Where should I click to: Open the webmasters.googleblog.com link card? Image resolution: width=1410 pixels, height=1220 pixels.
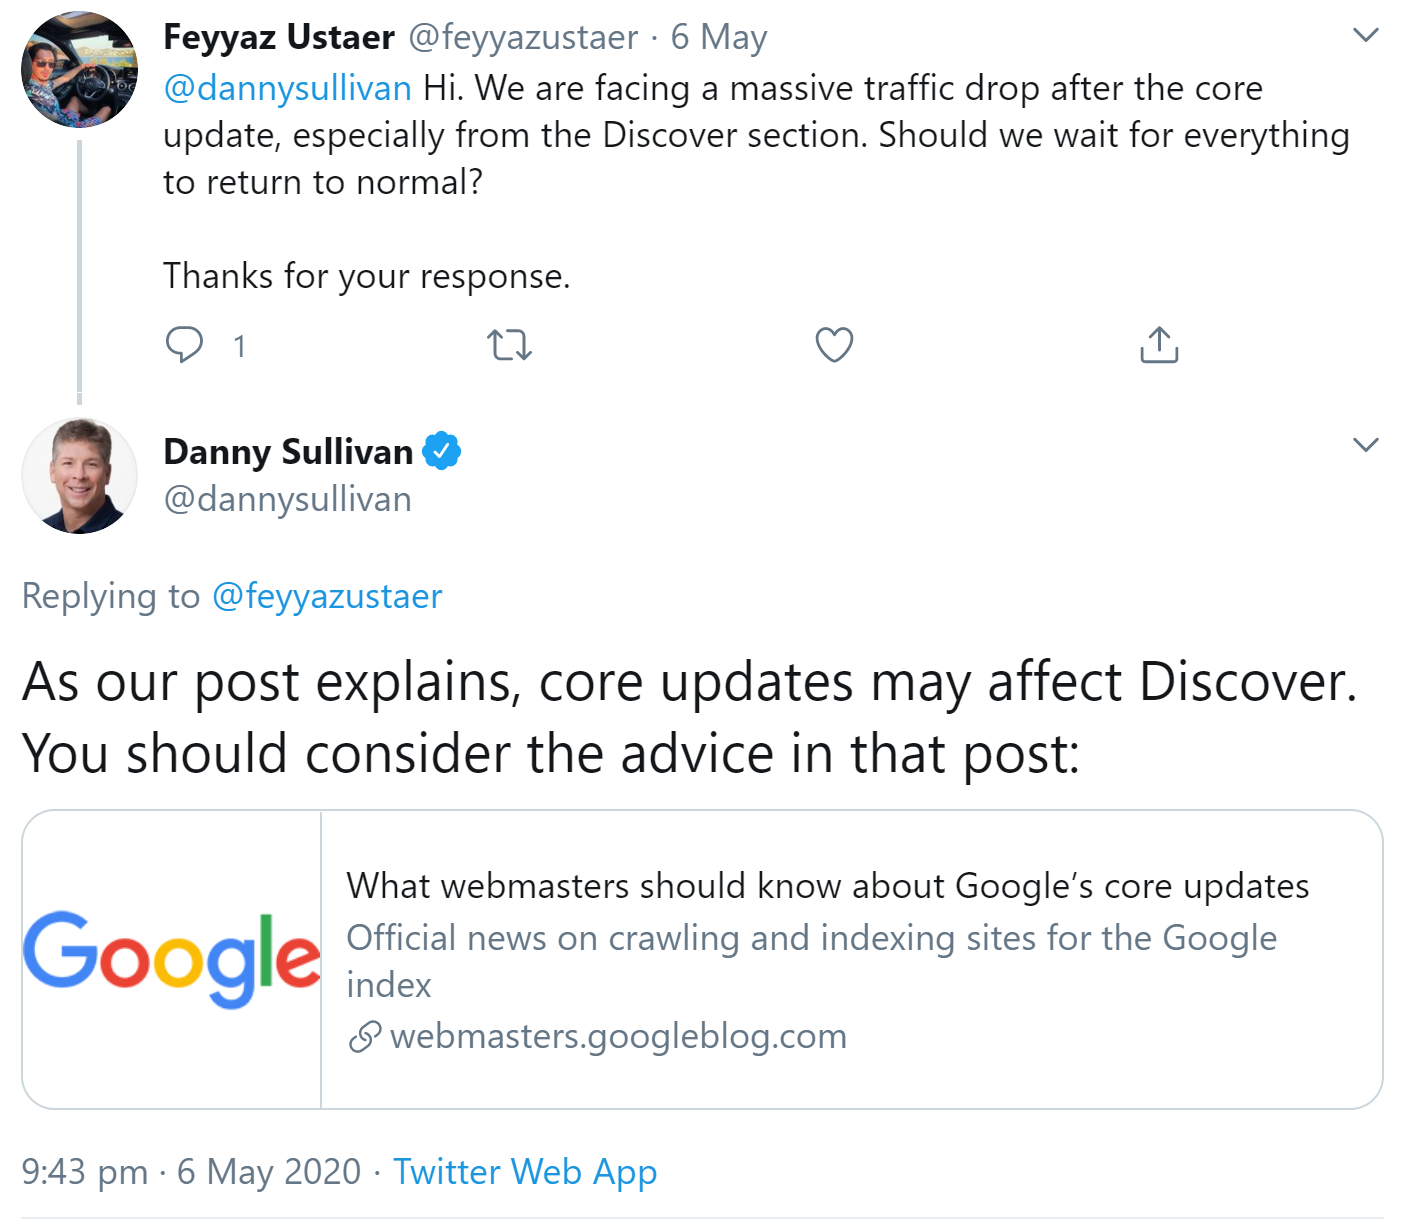619,1036
